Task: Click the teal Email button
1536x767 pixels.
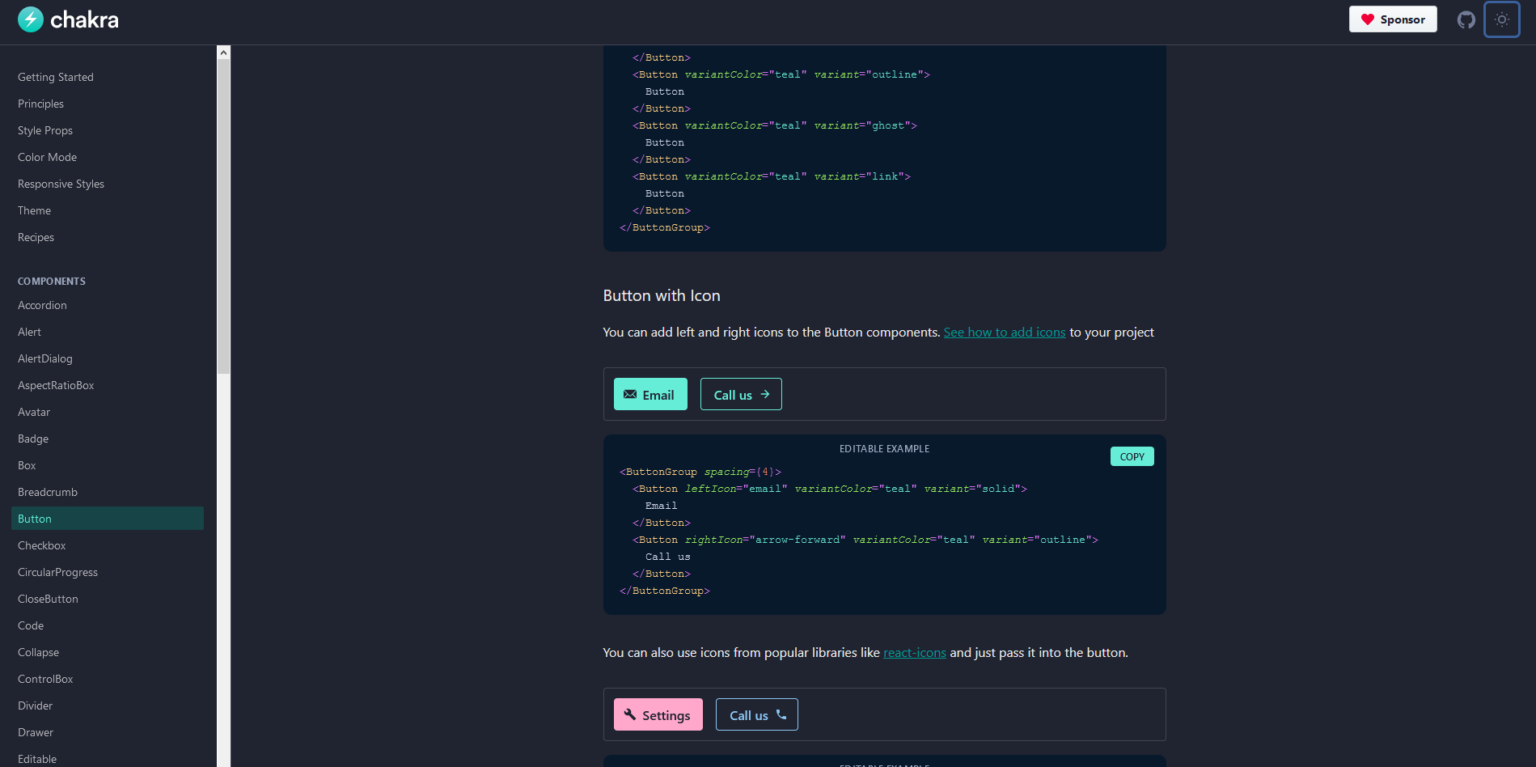Action: (x=650, y=394)
